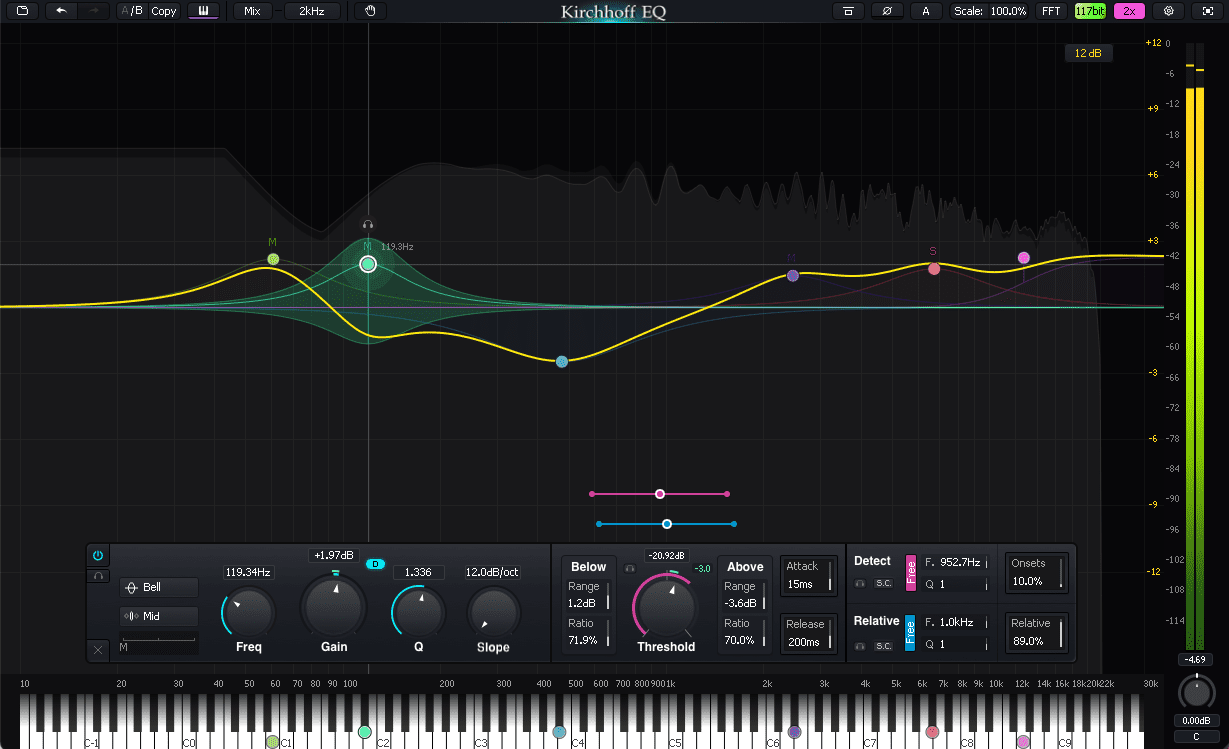Viewport: 1229px width, 749px height.
Task: Toggle 117bit processing mode
Action: pyautogui.click(x=1090, y=11)
